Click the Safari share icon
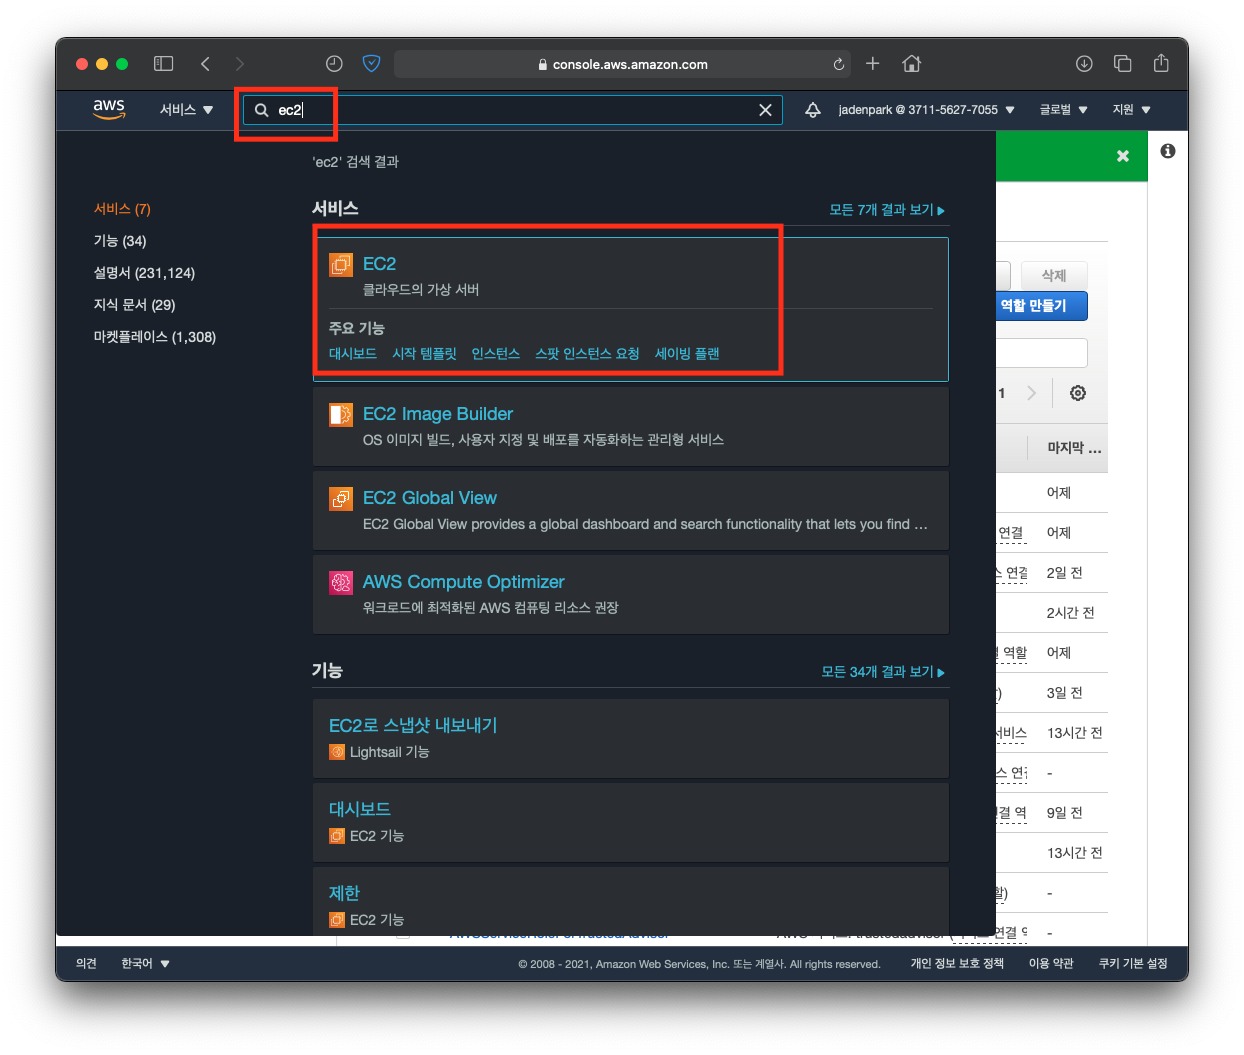The width and height of the screenshot is (1244, 1055). (x=1161, y=63)
